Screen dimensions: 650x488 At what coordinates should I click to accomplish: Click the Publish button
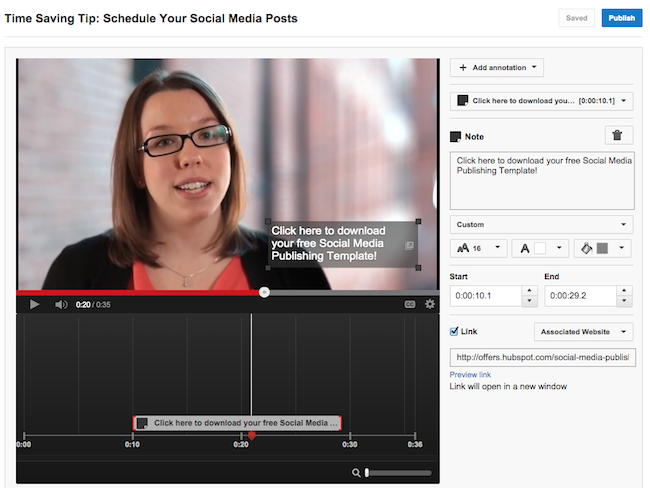[621, 18]
